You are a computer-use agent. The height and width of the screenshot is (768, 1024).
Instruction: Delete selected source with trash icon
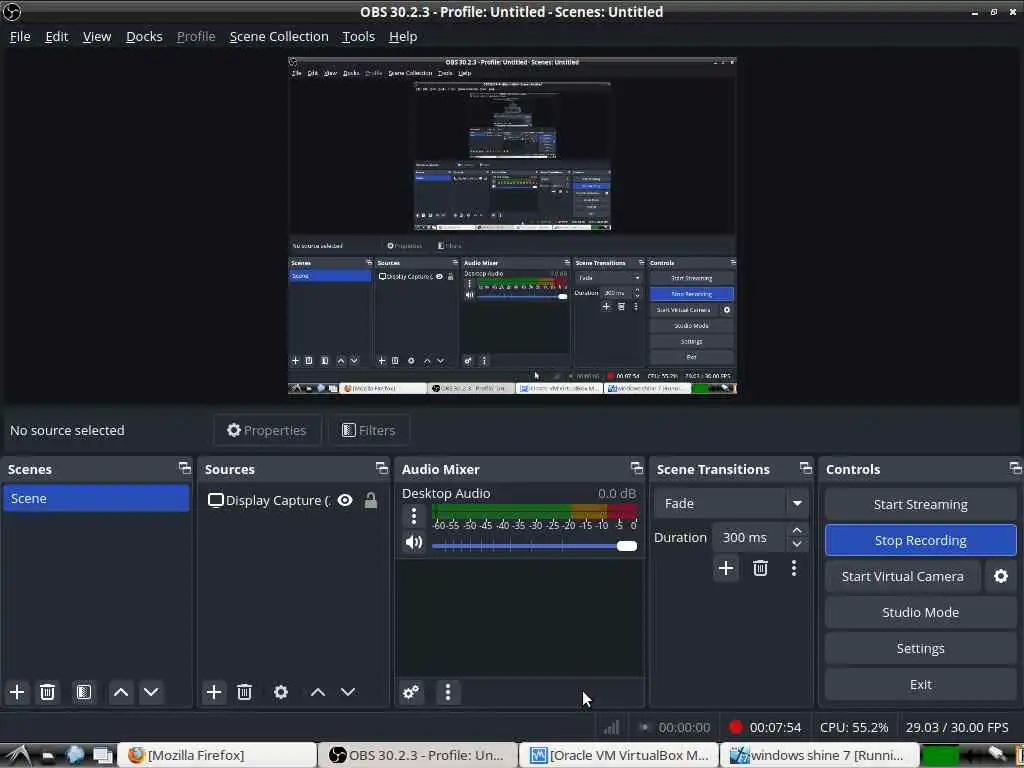tap(244, 692)
